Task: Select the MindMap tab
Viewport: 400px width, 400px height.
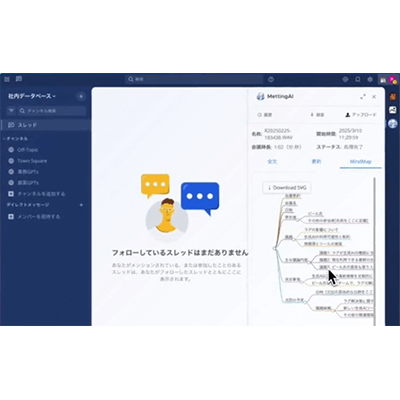Action: pos(360,162)
